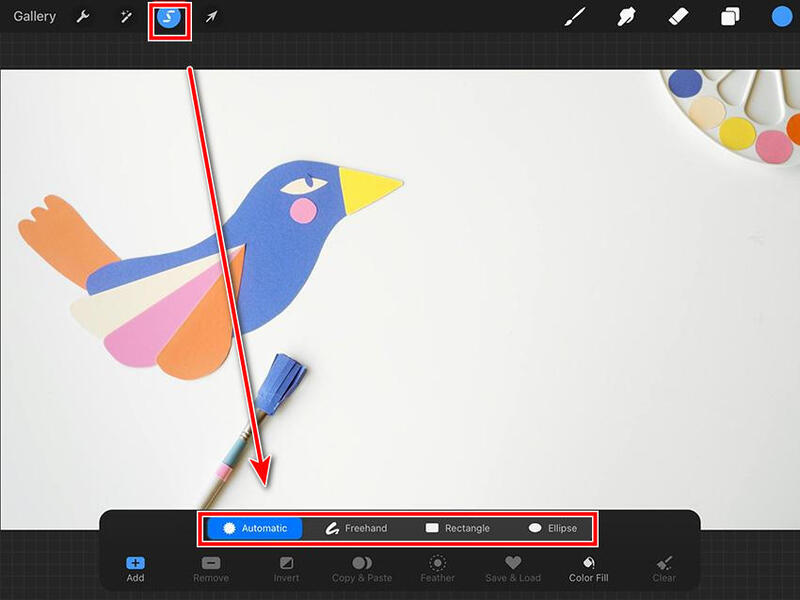Switch to Freehand selection mode
This screenshot has width=800, height=600.
356,529
